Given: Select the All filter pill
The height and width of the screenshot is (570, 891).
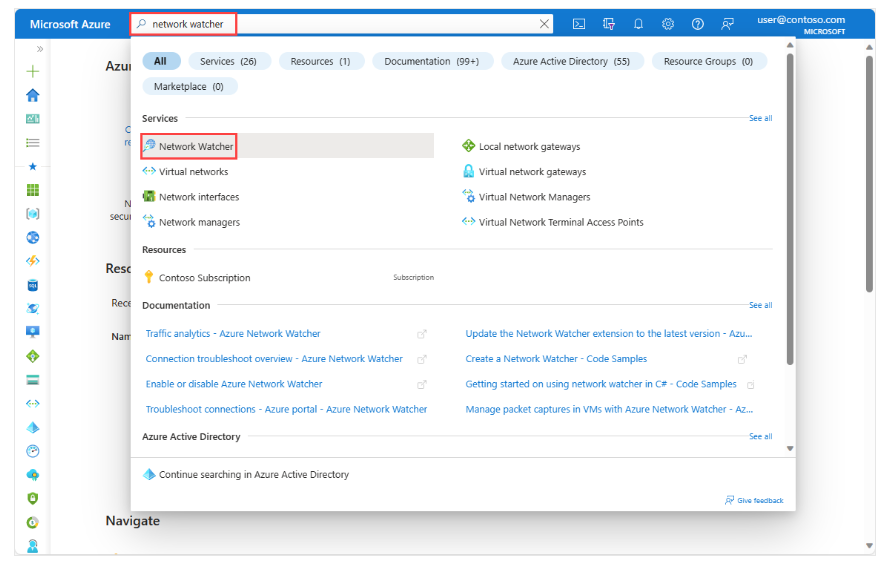Looking at the screenshot, I should click(161, 61).
